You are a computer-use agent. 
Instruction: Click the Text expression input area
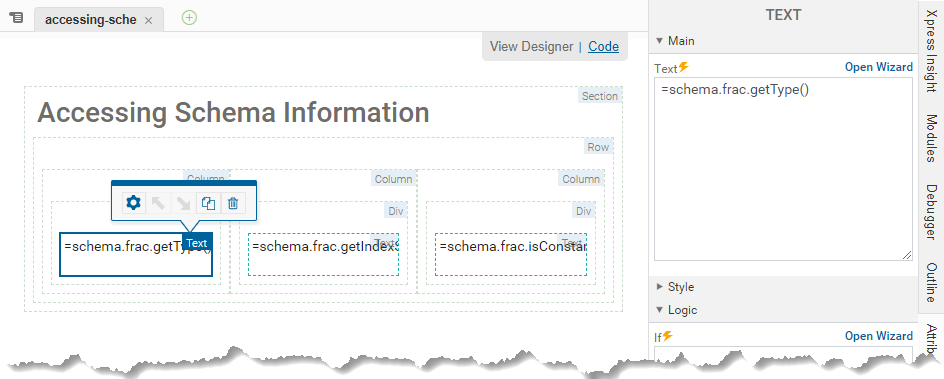click(784, 169)
